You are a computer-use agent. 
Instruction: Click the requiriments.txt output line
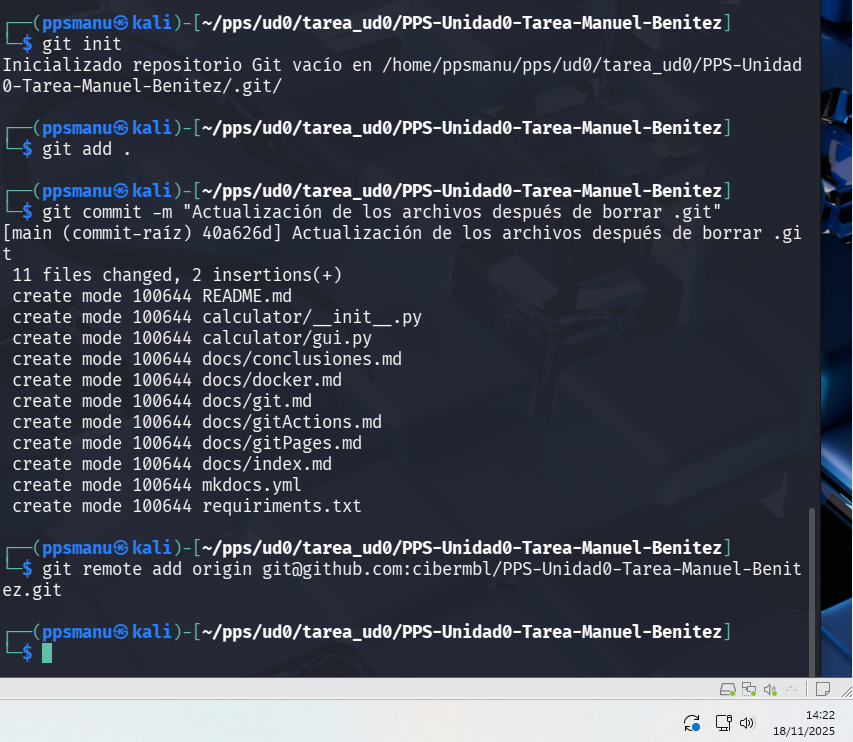point(187,506)
